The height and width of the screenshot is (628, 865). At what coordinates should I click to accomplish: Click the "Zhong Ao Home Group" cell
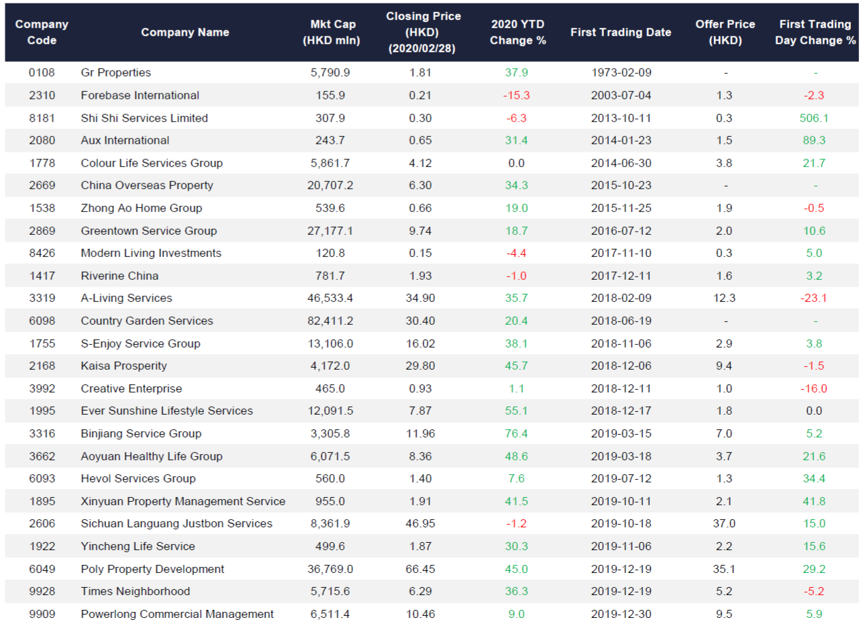tap(141, 208)
